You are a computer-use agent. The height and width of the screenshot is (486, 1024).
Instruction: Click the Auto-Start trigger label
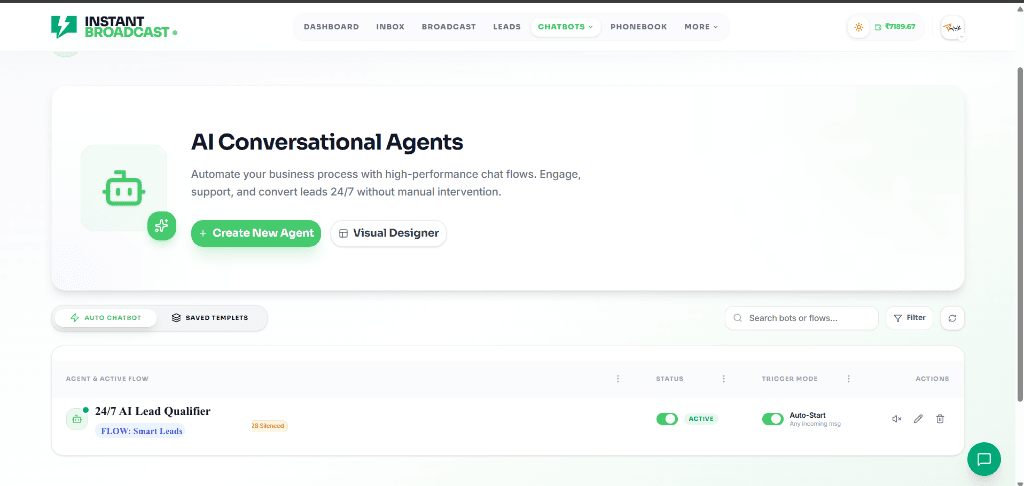807,415
